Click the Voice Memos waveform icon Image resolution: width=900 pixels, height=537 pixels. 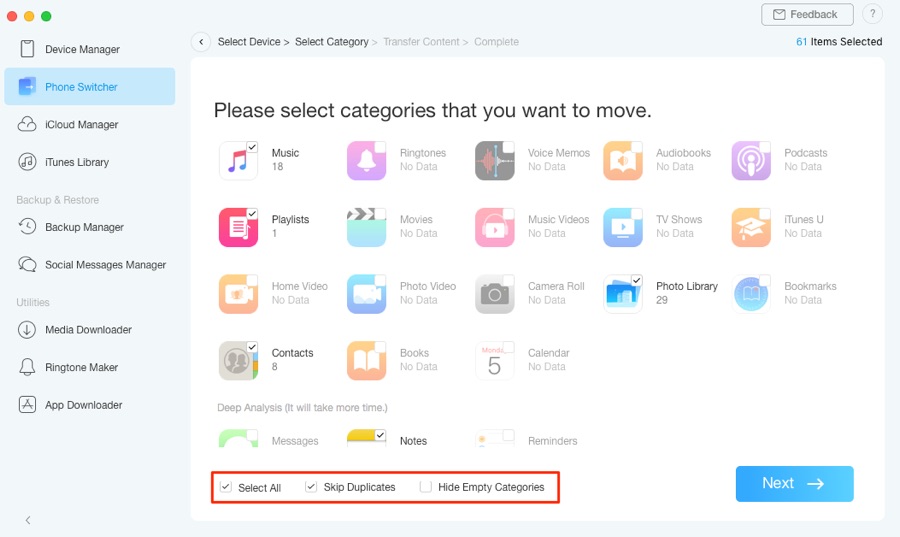494,161
